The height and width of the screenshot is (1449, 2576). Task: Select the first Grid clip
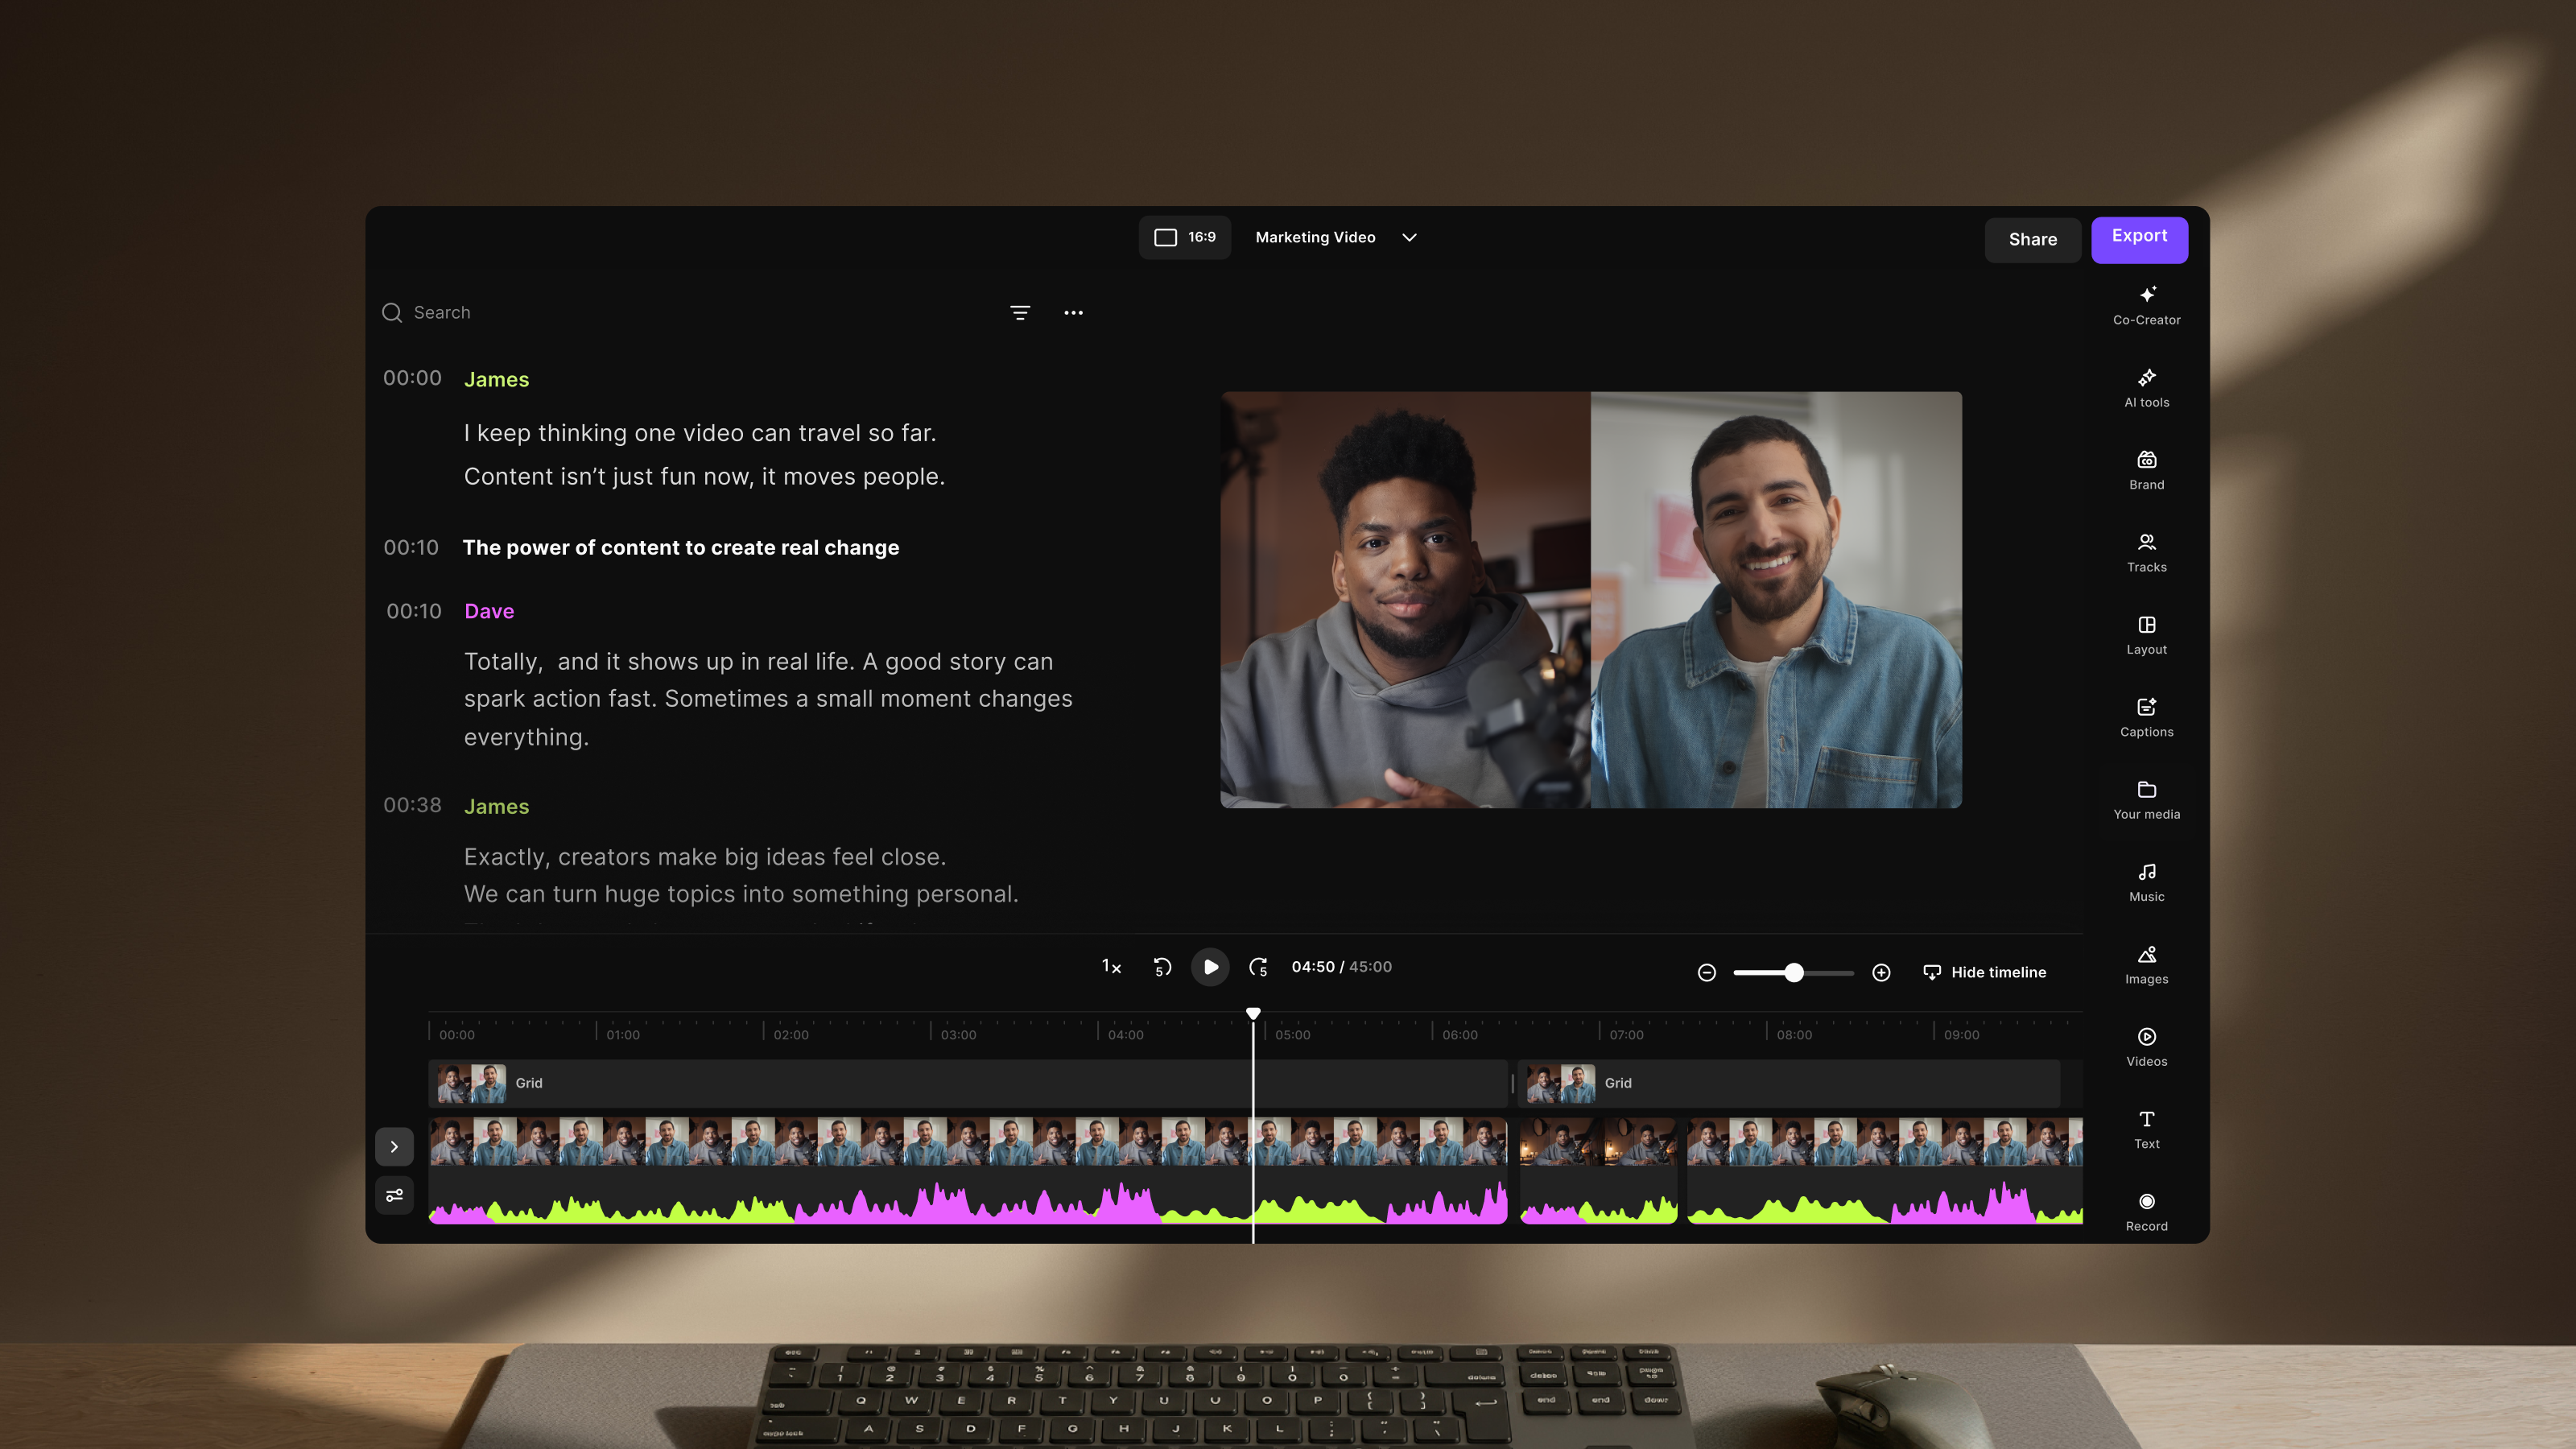(968, 1083)
